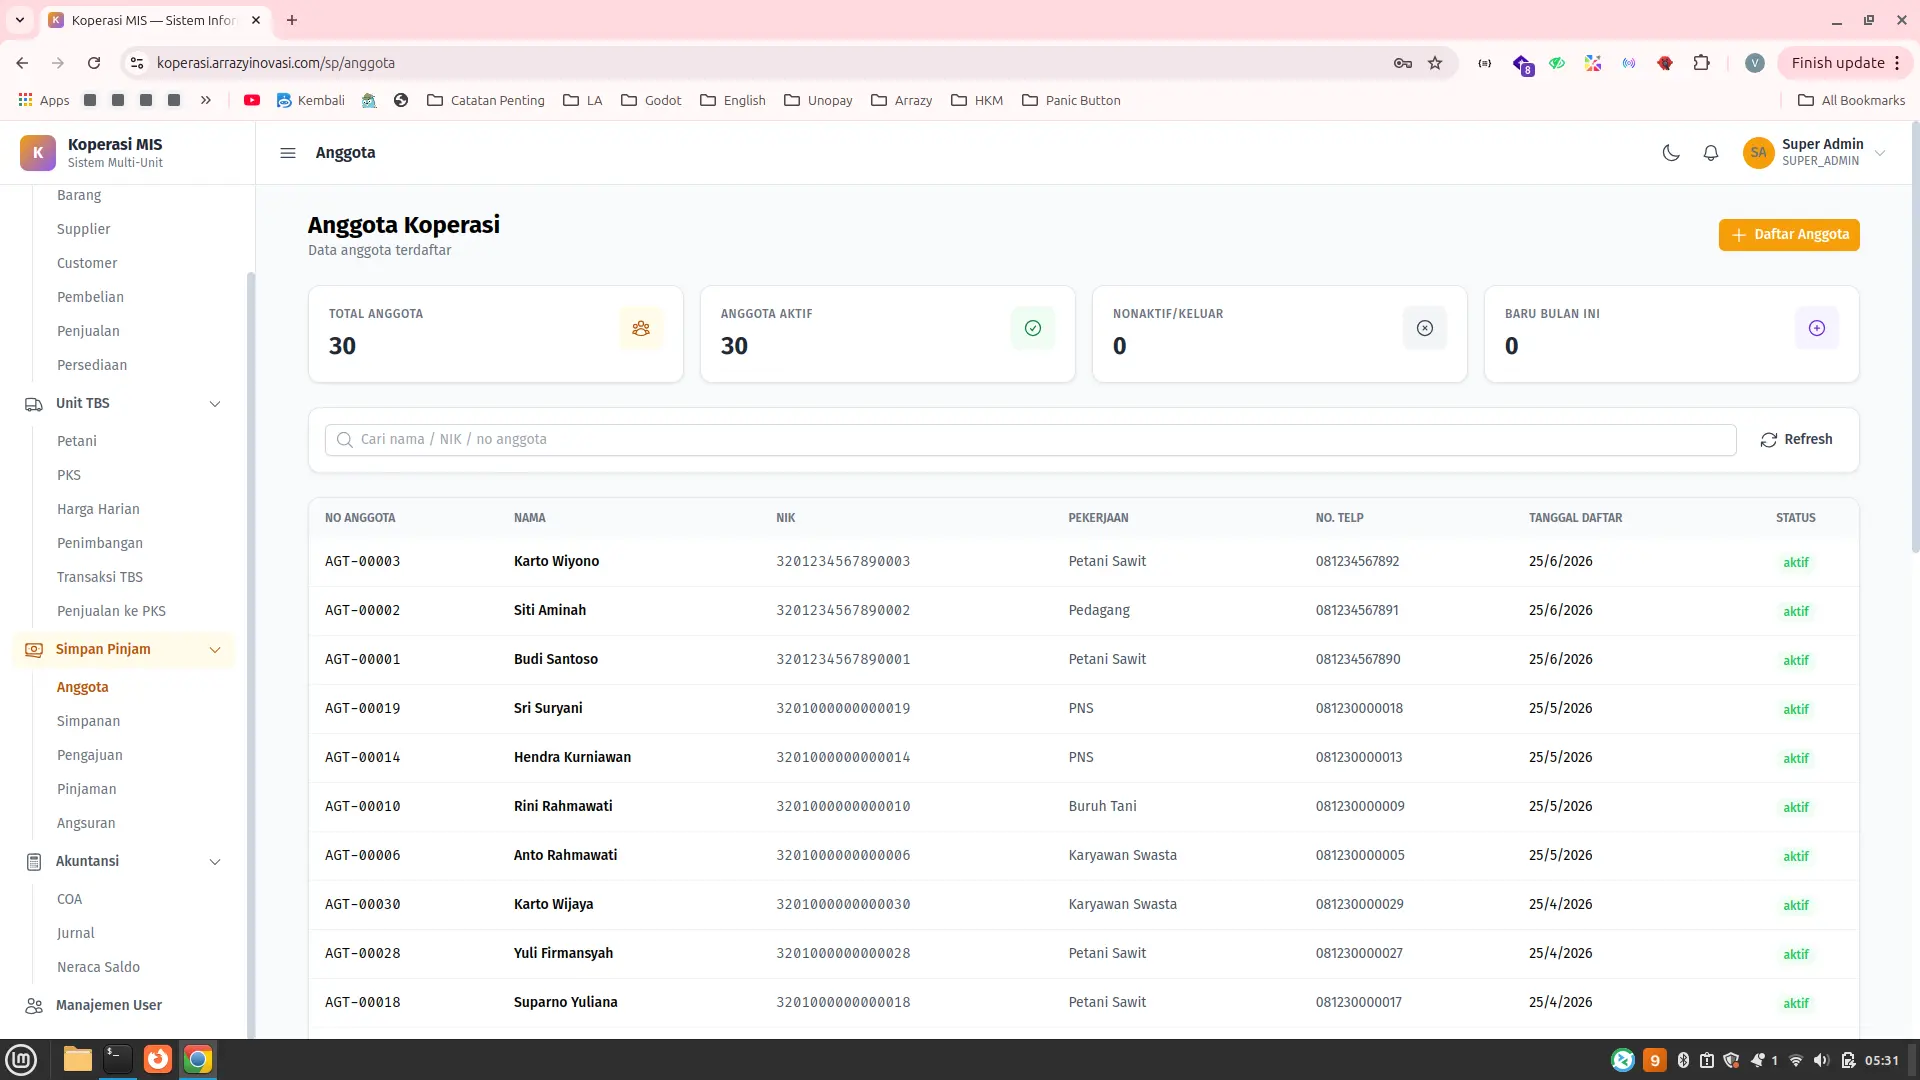Open the Simpanan menu item
Screen dimensions: 1920x1080
(x=88, y=722)
